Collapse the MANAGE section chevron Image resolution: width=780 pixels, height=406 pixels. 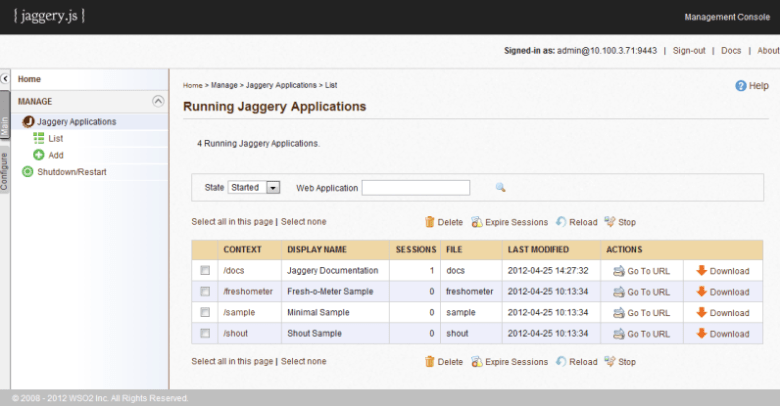tap(157, 101)
